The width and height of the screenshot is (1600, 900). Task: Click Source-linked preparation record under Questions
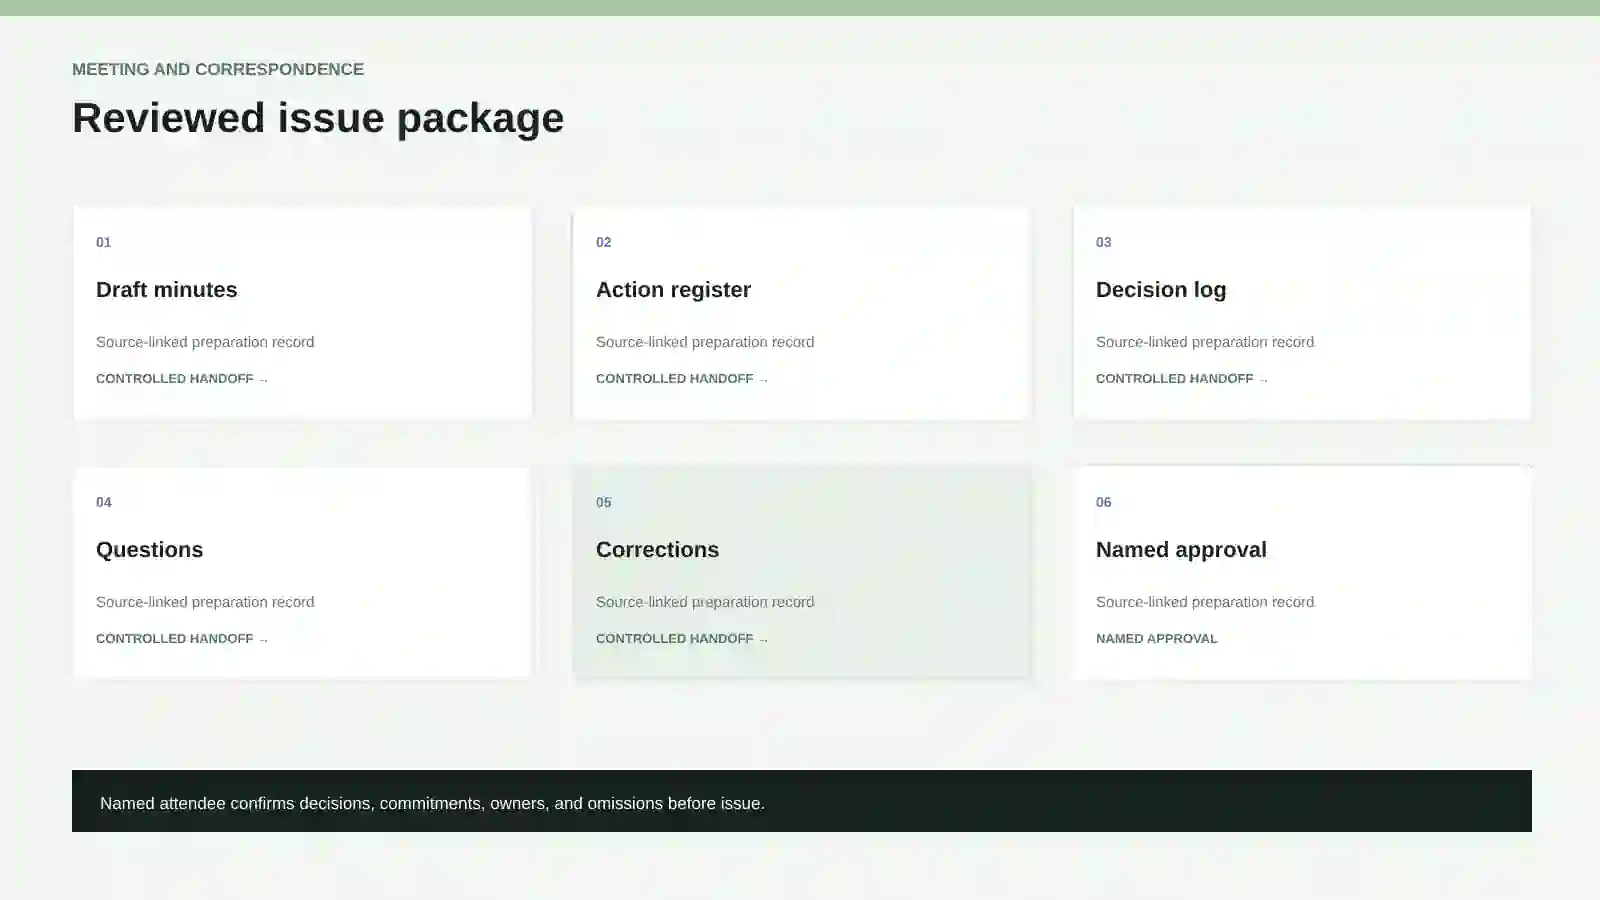point(205,602)
